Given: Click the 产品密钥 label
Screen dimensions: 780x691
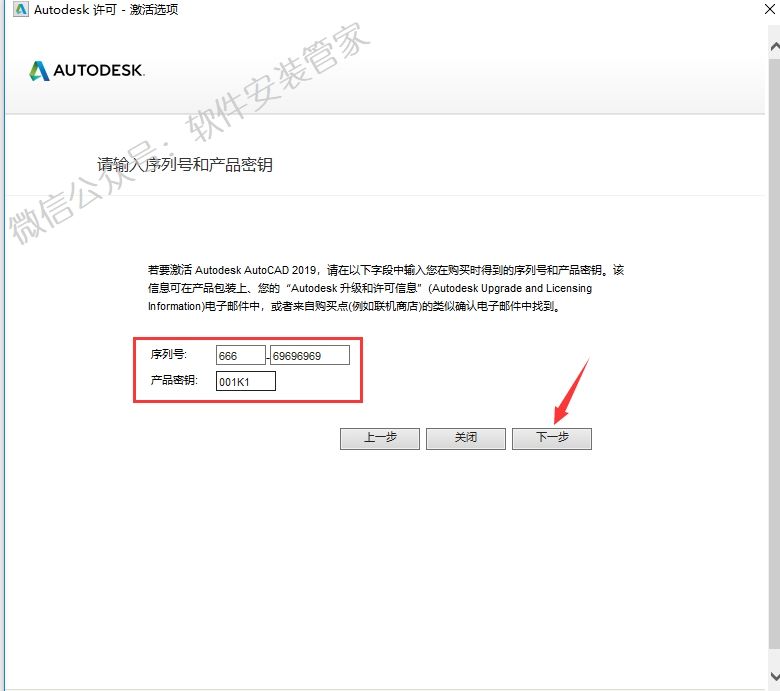Looking at the screenshot, I should coord(174,381).
